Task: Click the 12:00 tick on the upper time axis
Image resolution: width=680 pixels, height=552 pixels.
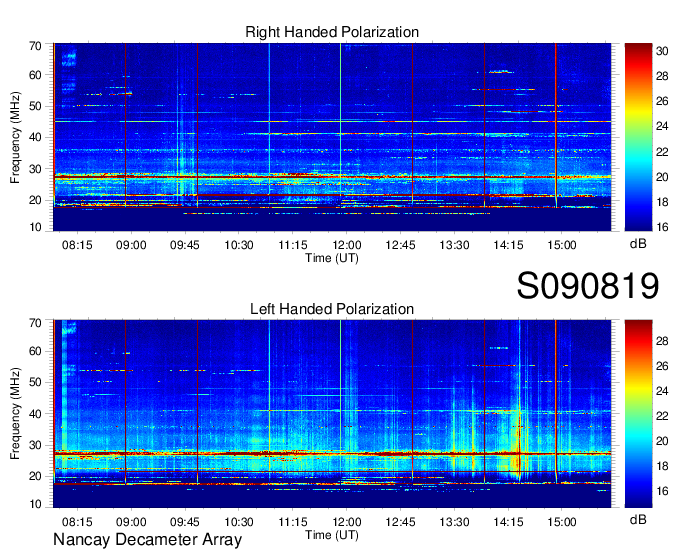Action: [x=347, y=245]
